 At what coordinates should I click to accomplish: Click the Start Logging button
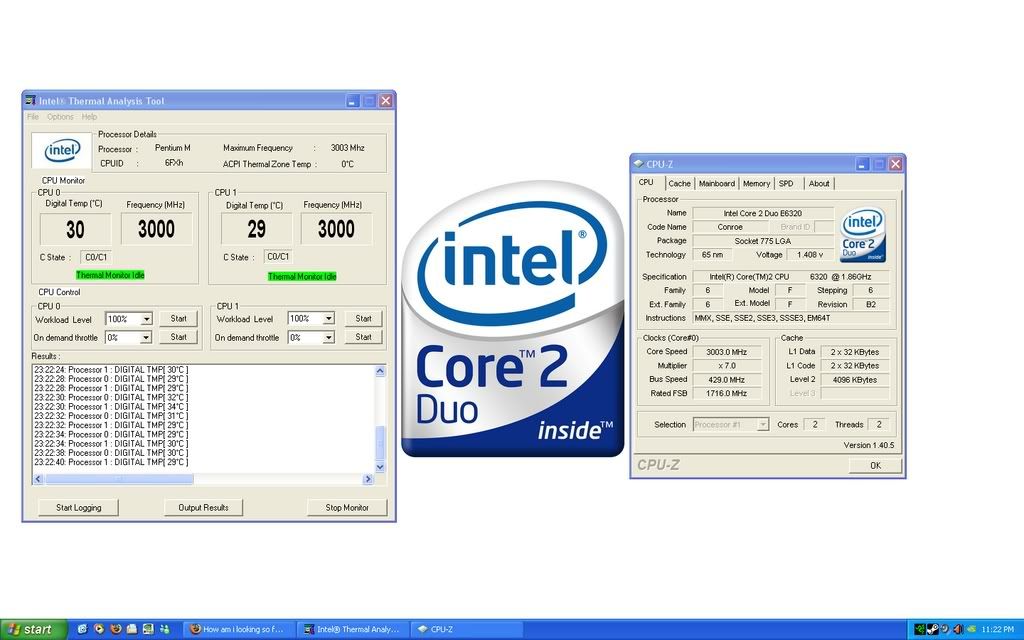pos(78,507)
